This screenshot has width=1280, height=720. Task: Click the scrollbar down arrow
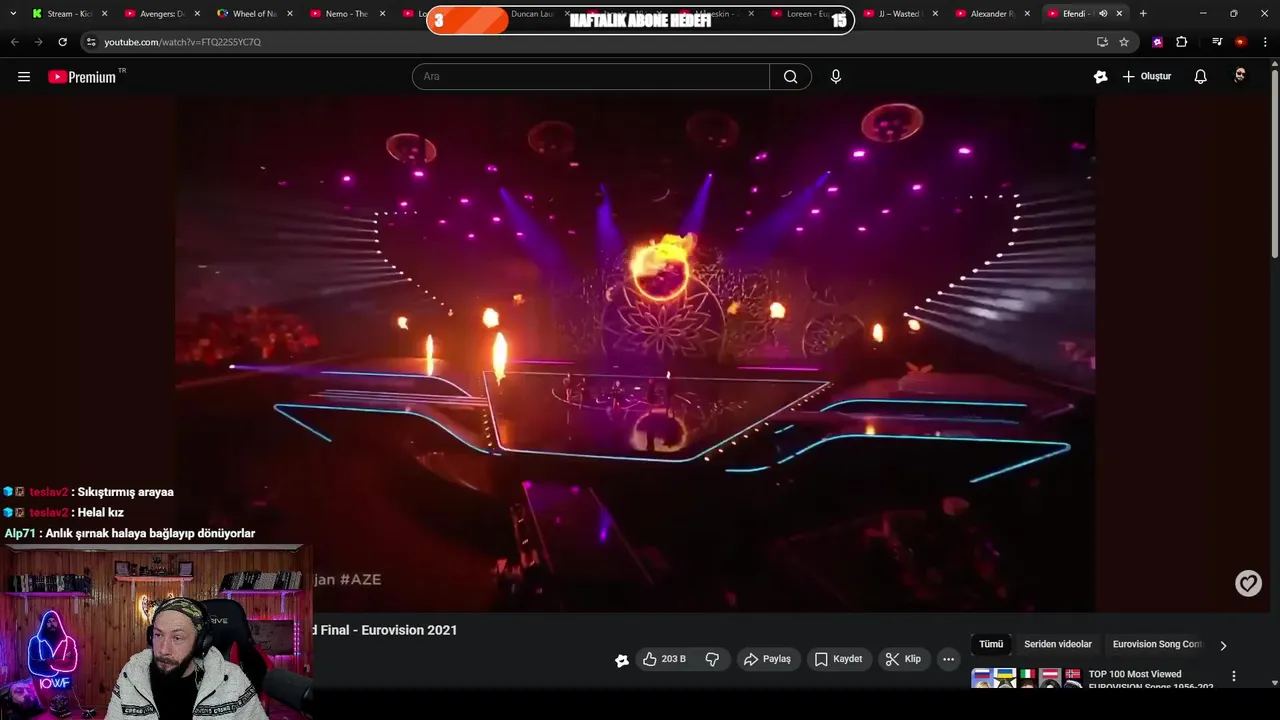1274,683
